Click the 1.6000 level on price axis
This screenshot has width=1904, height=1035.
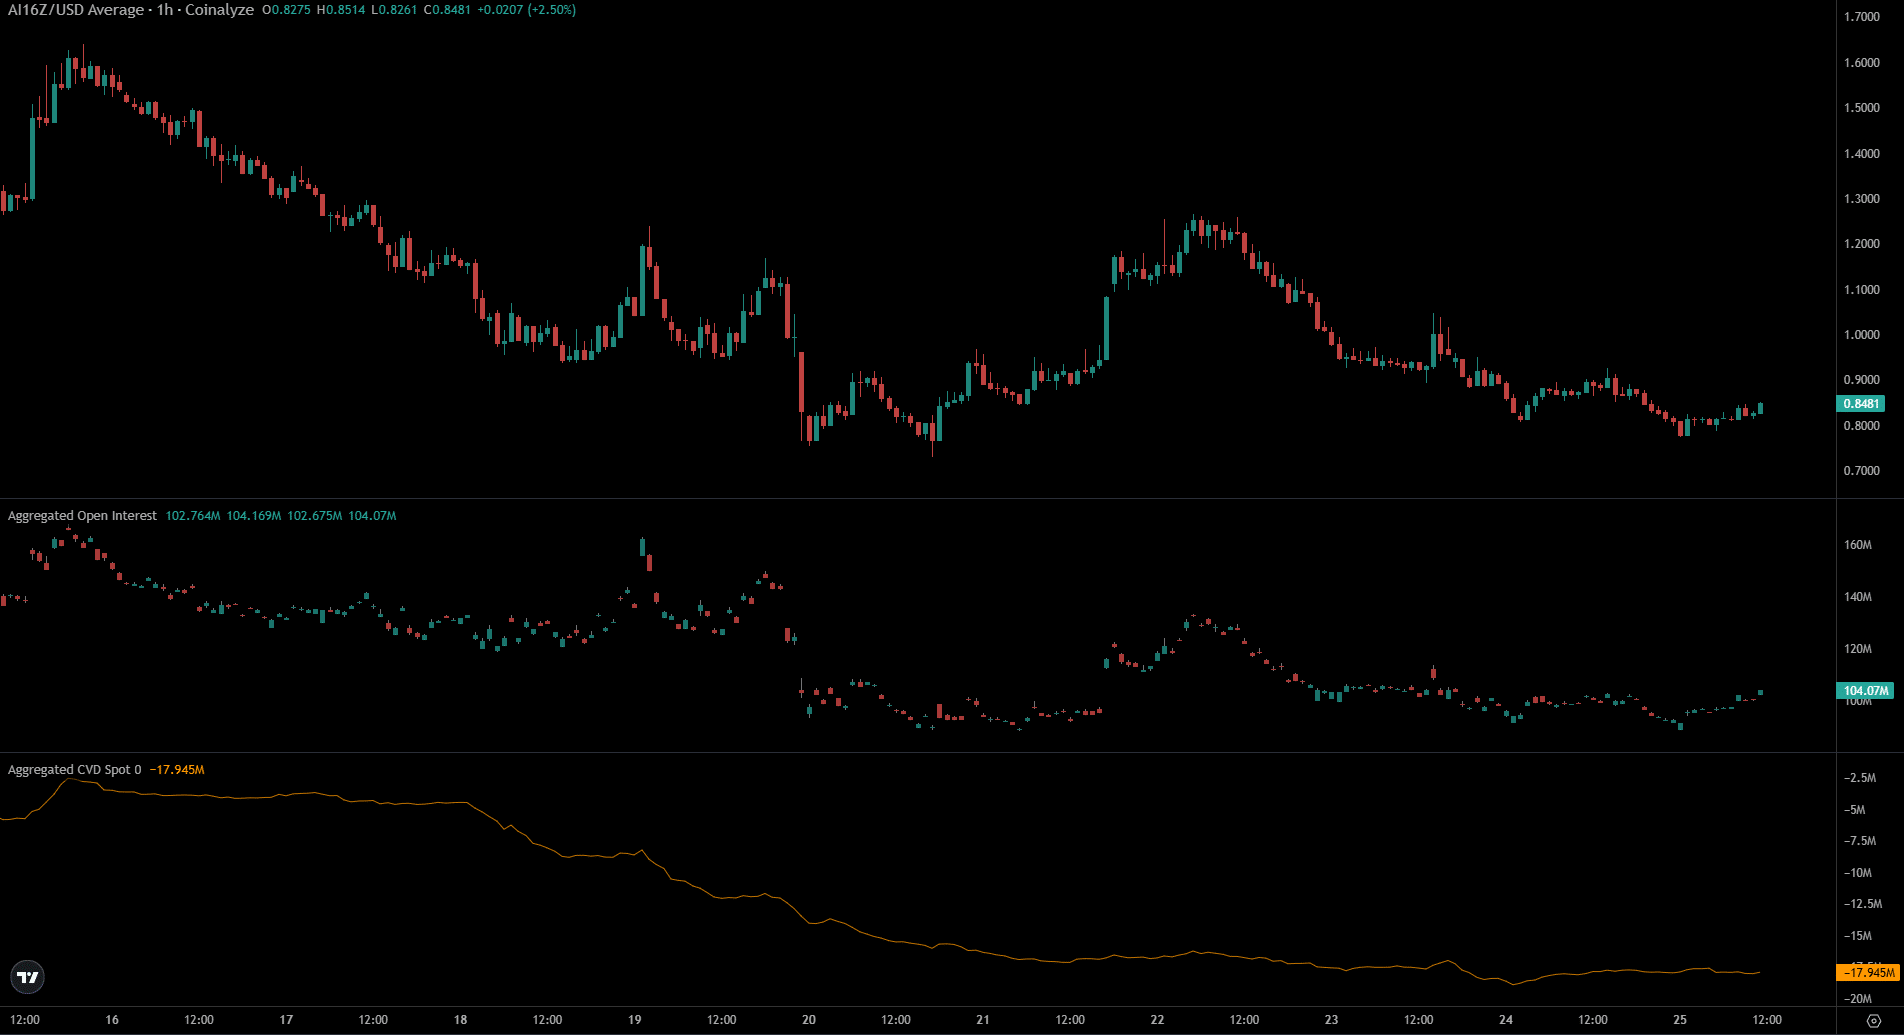tap(1861, 63)
